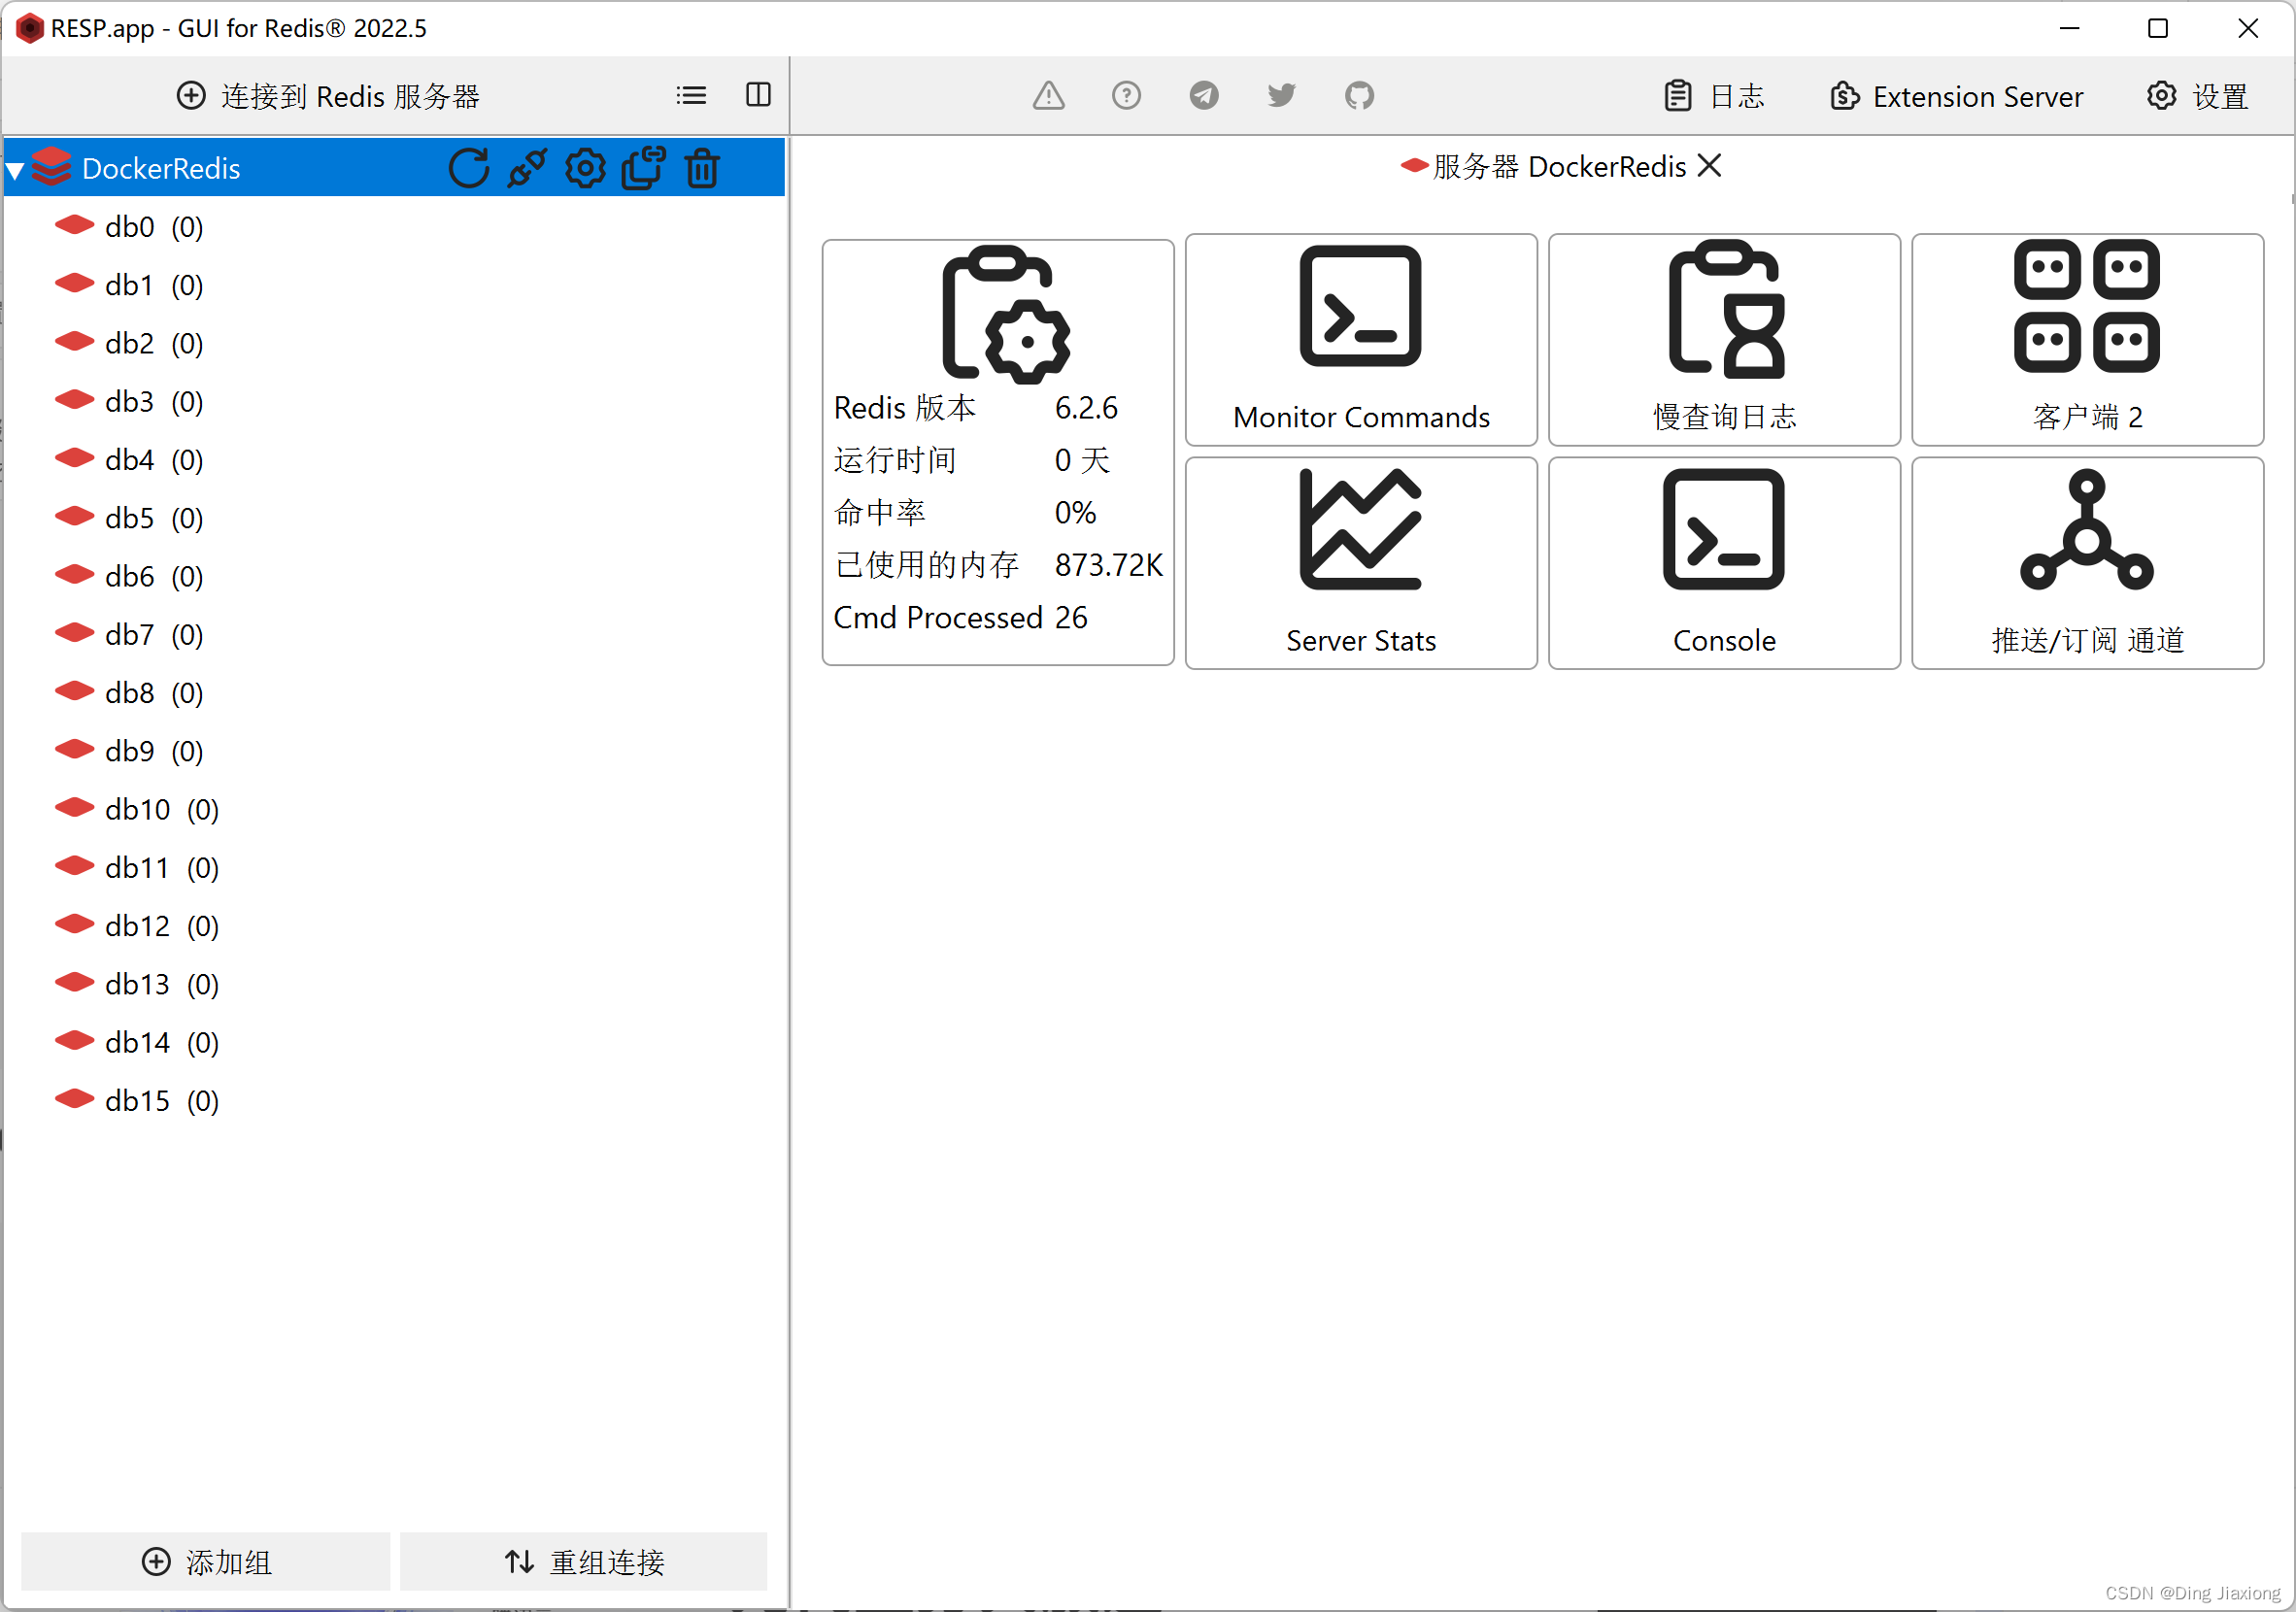
Task: Click the connection list menu icon
Action: point(691,96)
